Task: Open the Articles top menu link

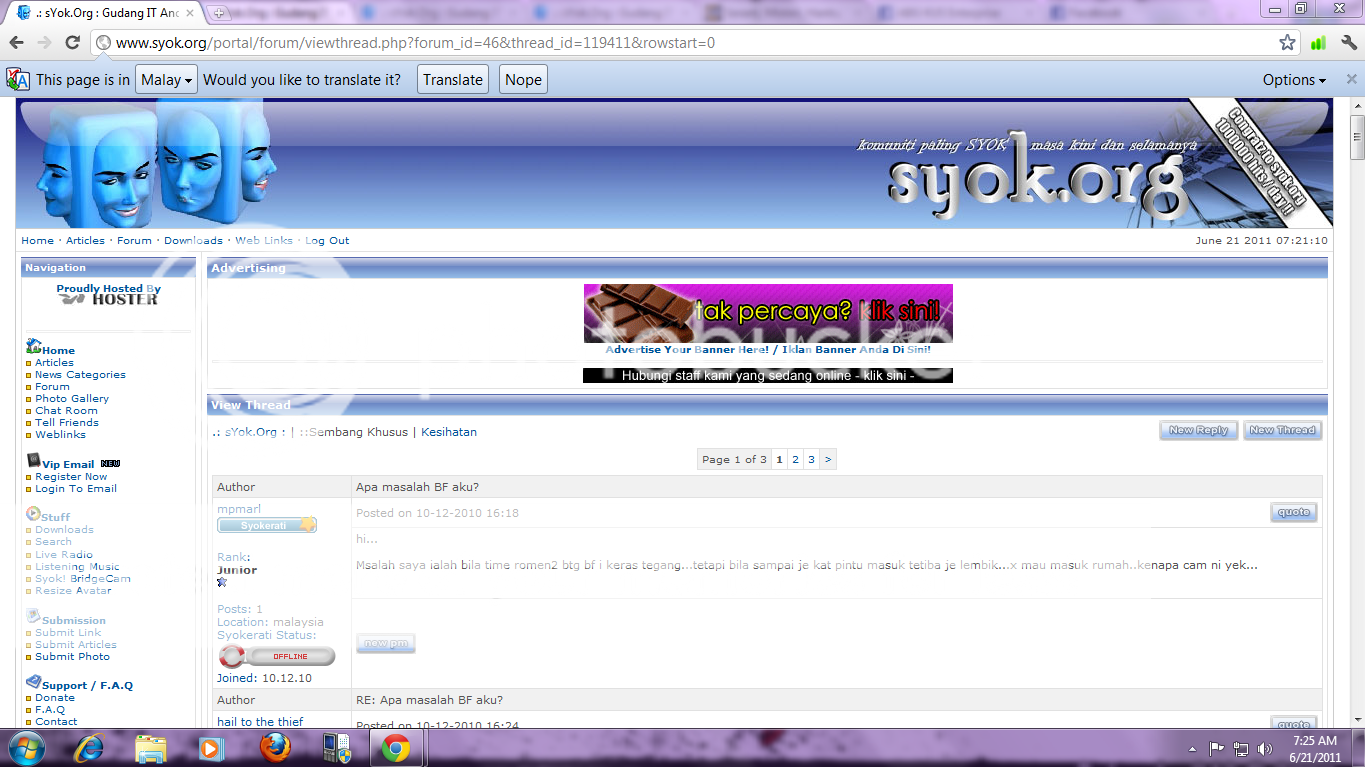Action: pos(85,240)
